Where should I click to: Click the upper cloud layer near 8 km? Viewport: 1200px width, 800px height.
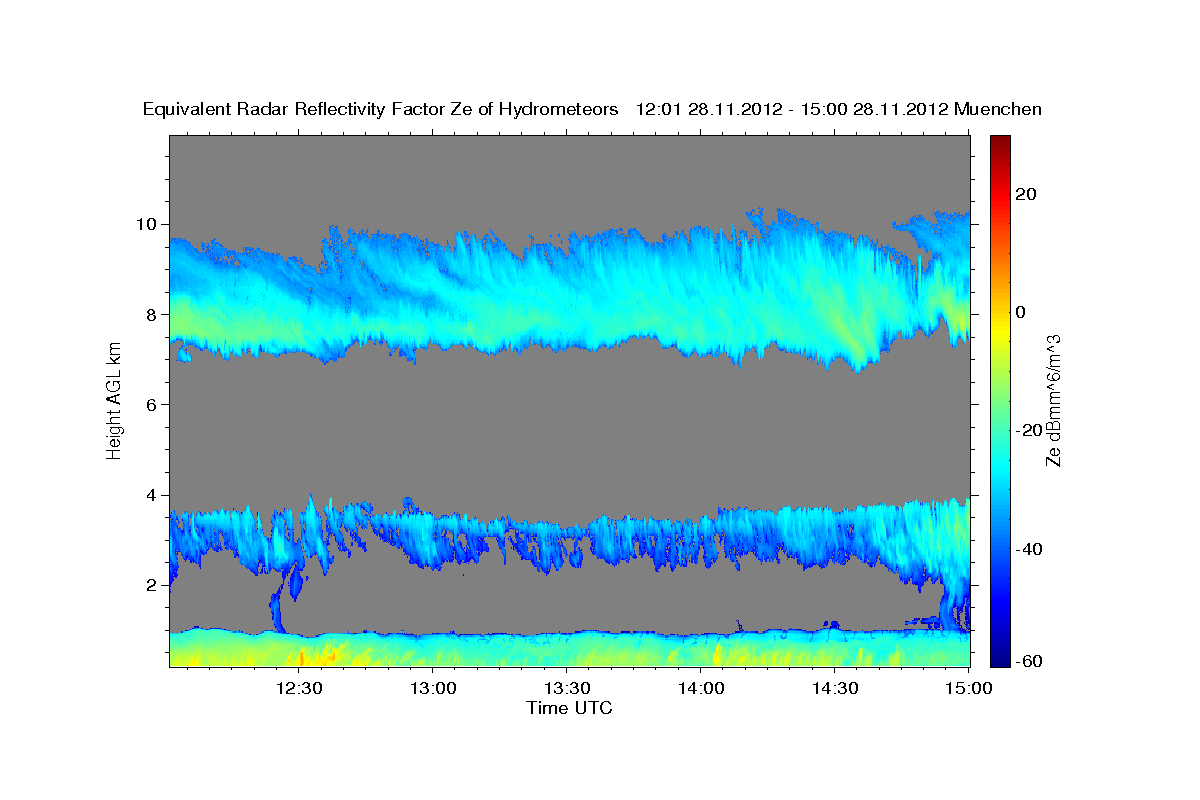pos(570,290)
